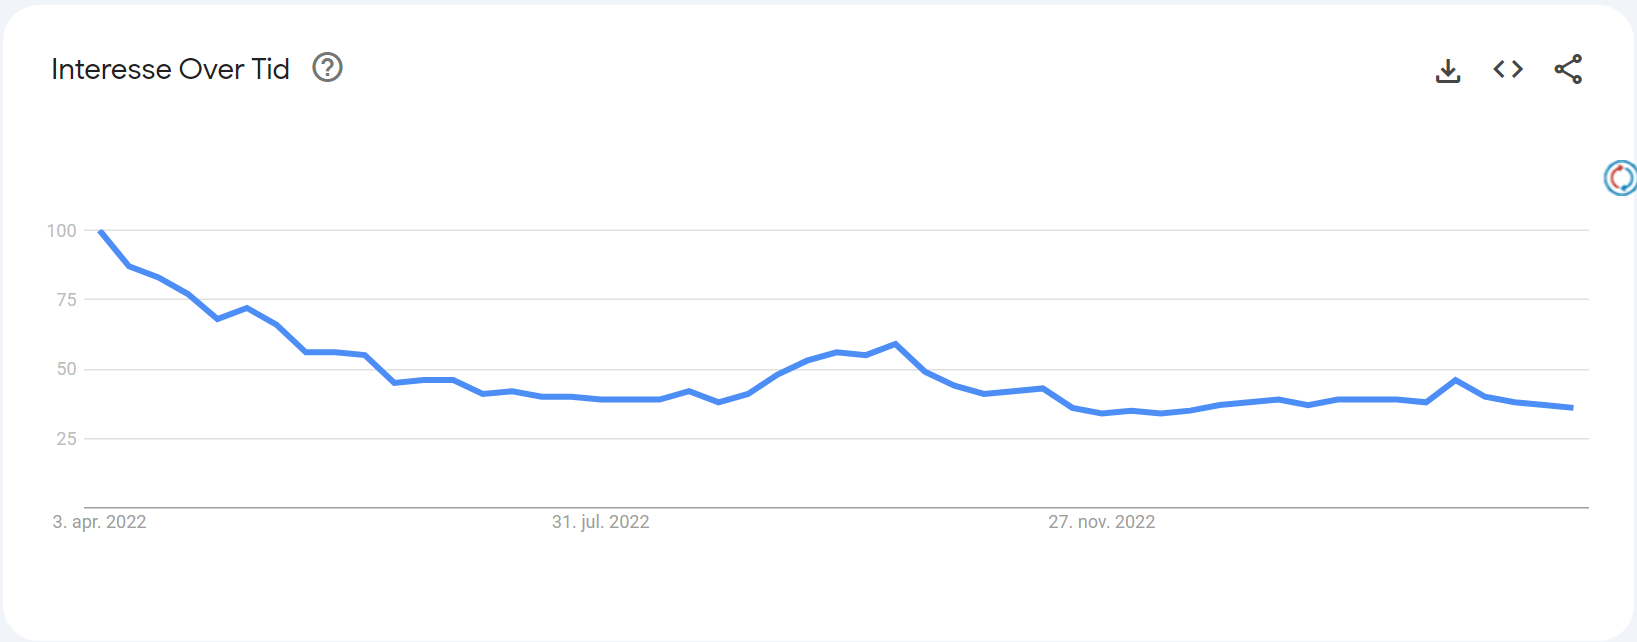
Task: Click the 100 y-axis label
Action: click(62, 231)
